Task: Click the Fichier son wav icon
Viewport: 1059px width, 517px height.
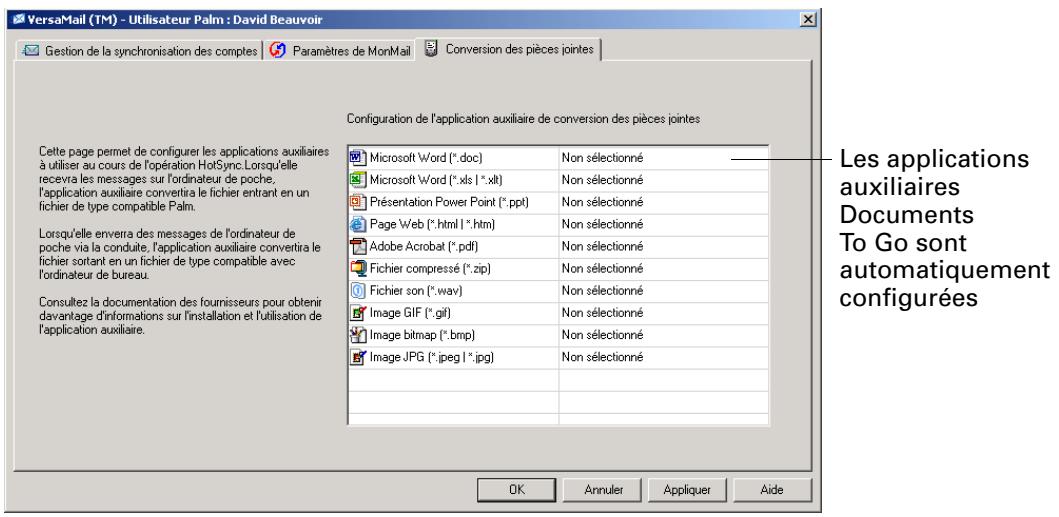Action: pyautogui.click(x=358, y=291)
